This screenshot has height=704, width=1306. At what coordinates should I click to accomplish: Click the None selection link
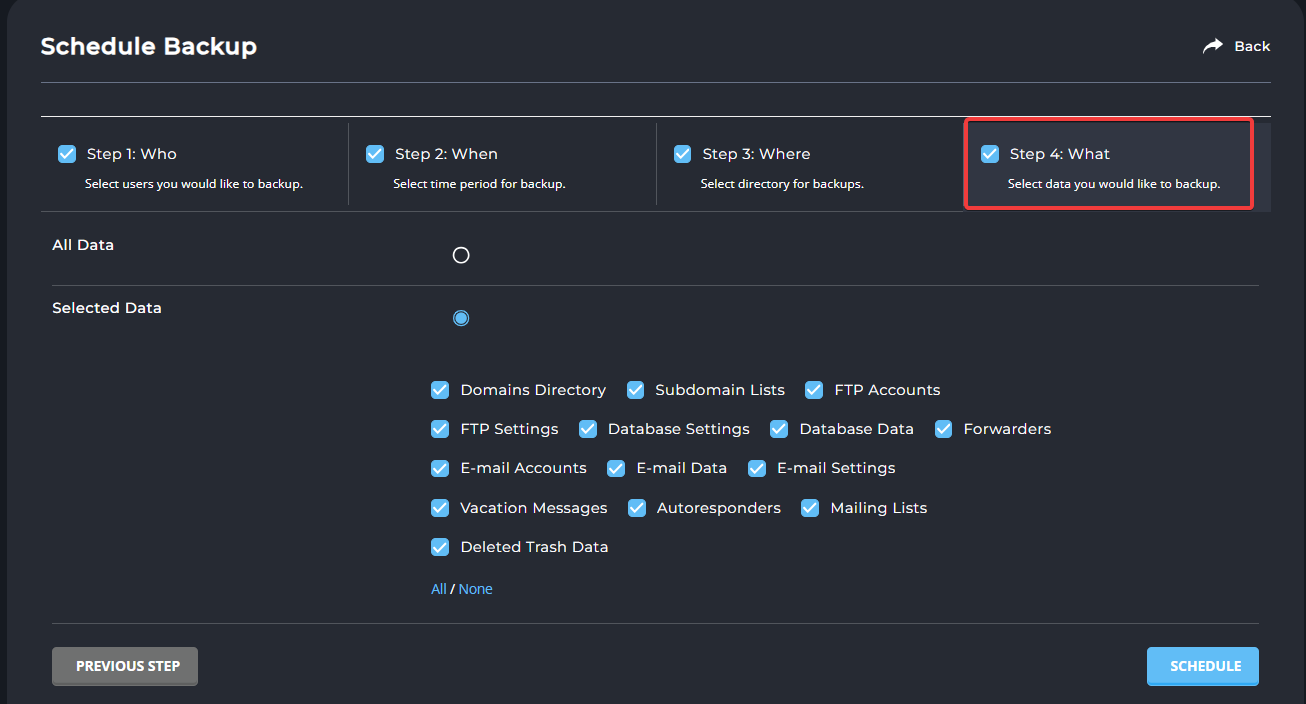[476, 589]
